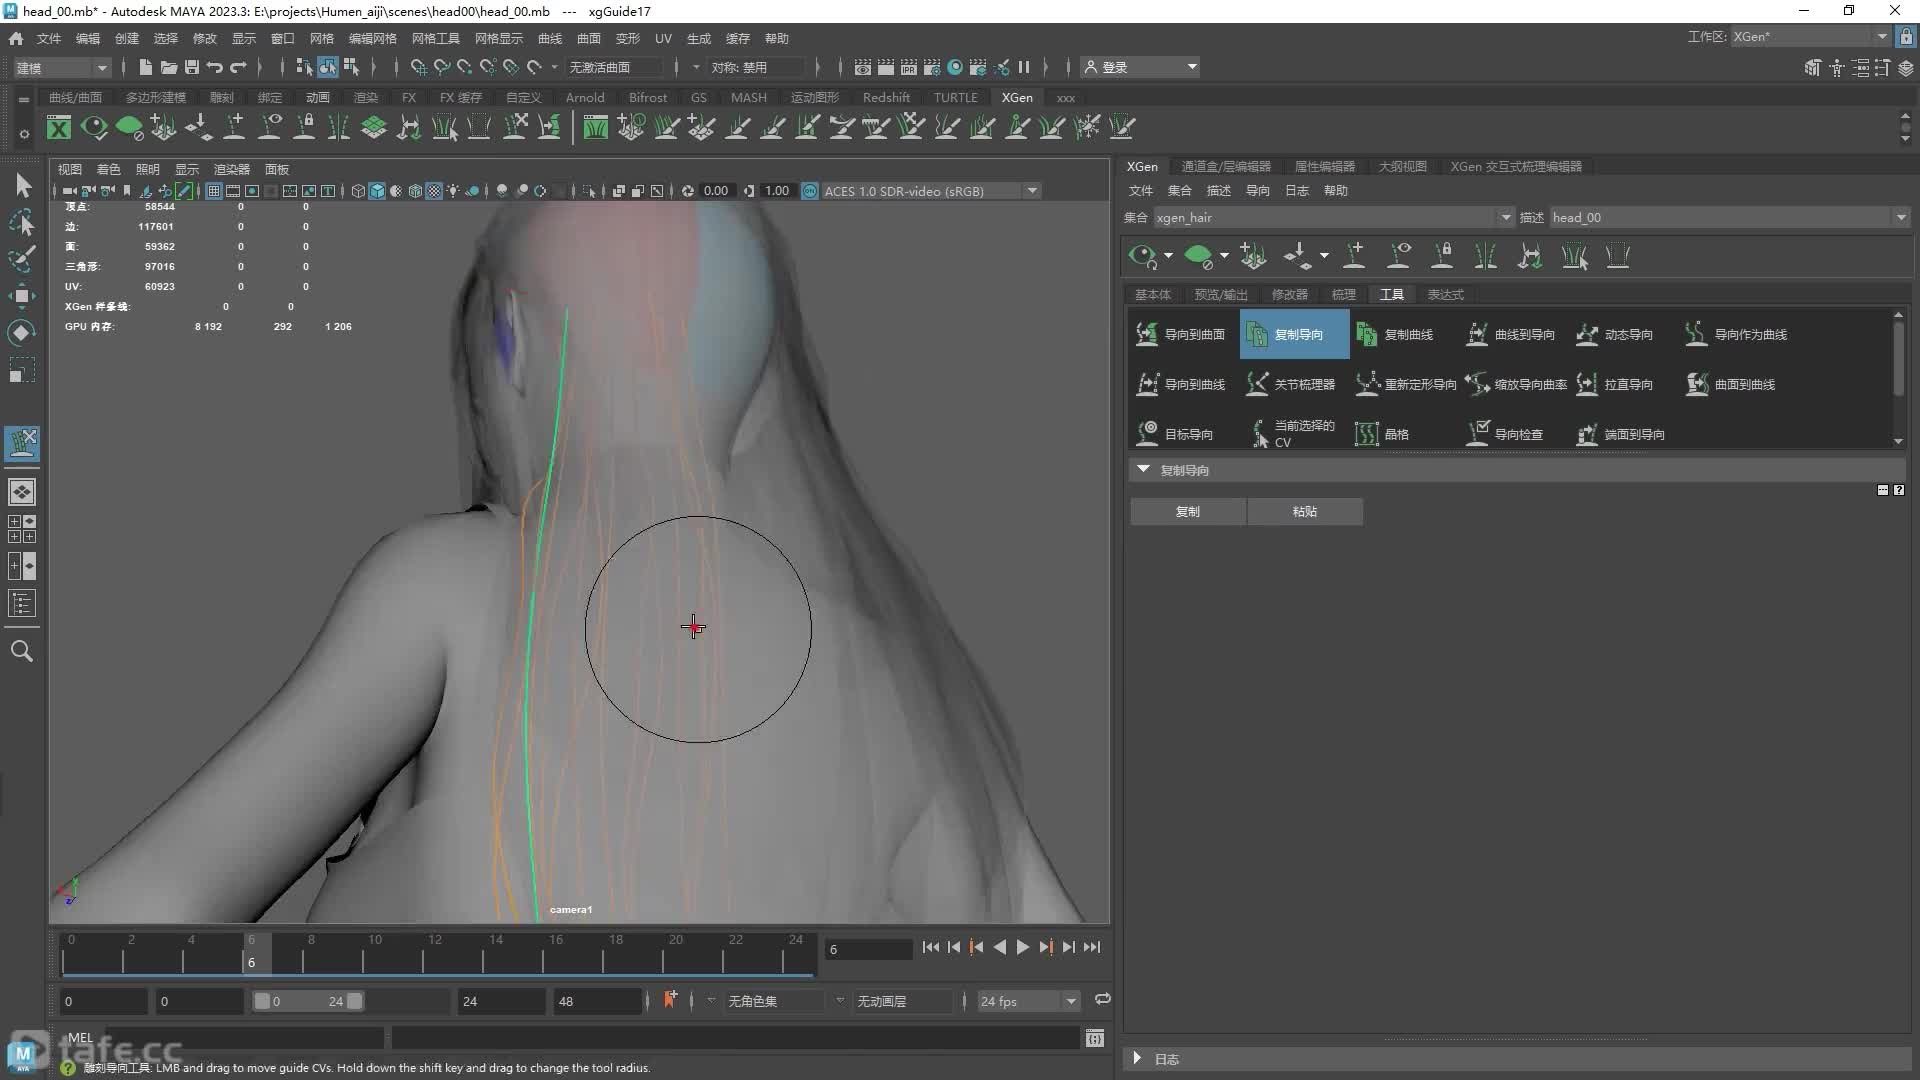
Task: Collapse the 复制导向 section
Action: coord(1143,469)
